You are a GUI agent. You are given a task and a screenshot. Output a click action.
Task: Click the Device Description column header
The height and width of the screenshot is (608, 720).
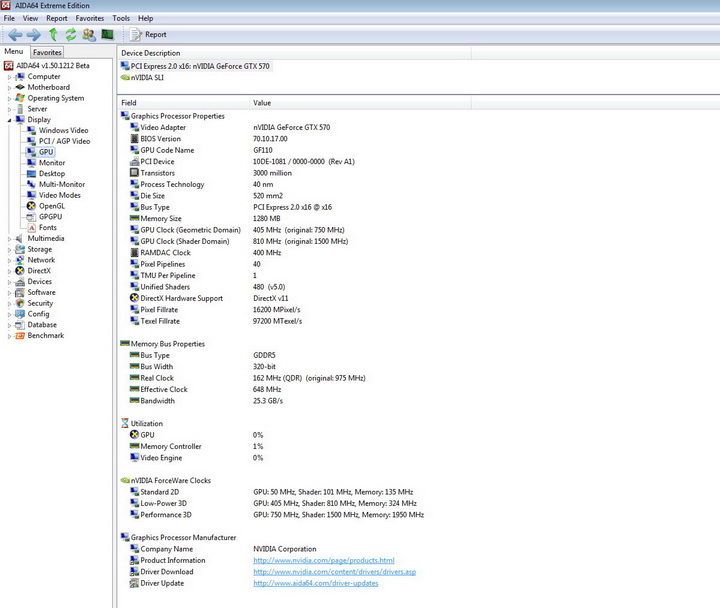pyautogui.click(x=294, y=53)
